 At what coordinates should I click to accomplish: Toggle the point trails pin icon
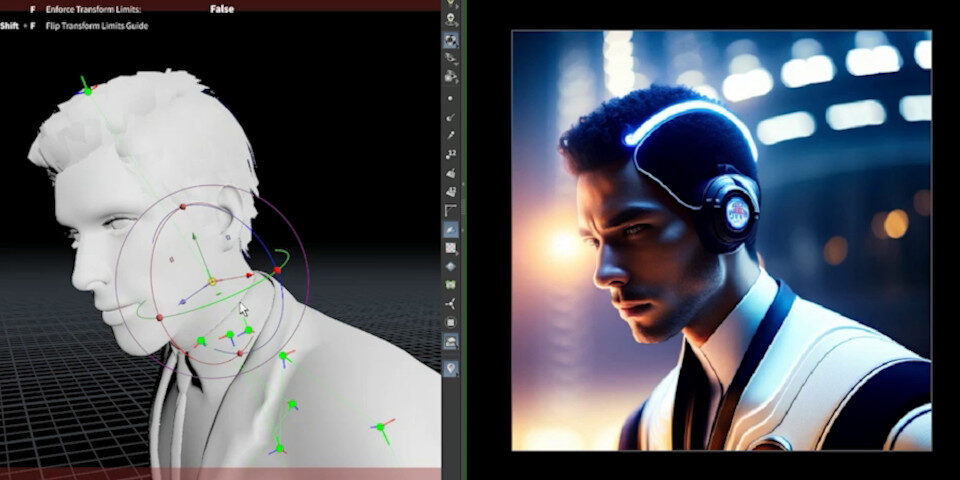451,135
